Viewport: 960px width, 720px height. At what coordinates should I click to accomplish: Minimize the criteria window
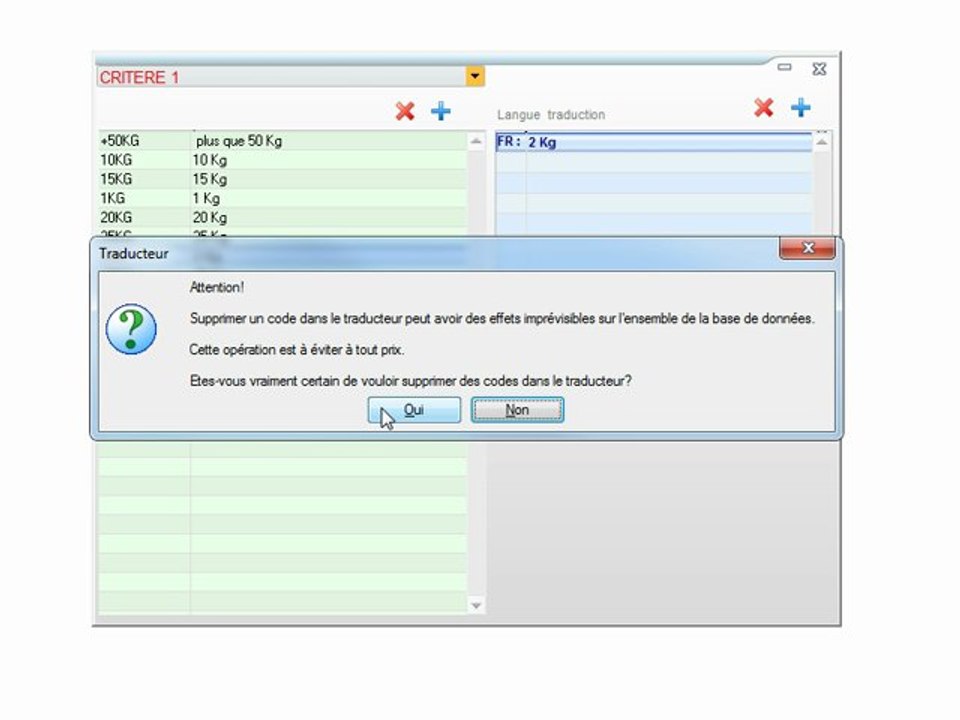(x=784, y=67)
